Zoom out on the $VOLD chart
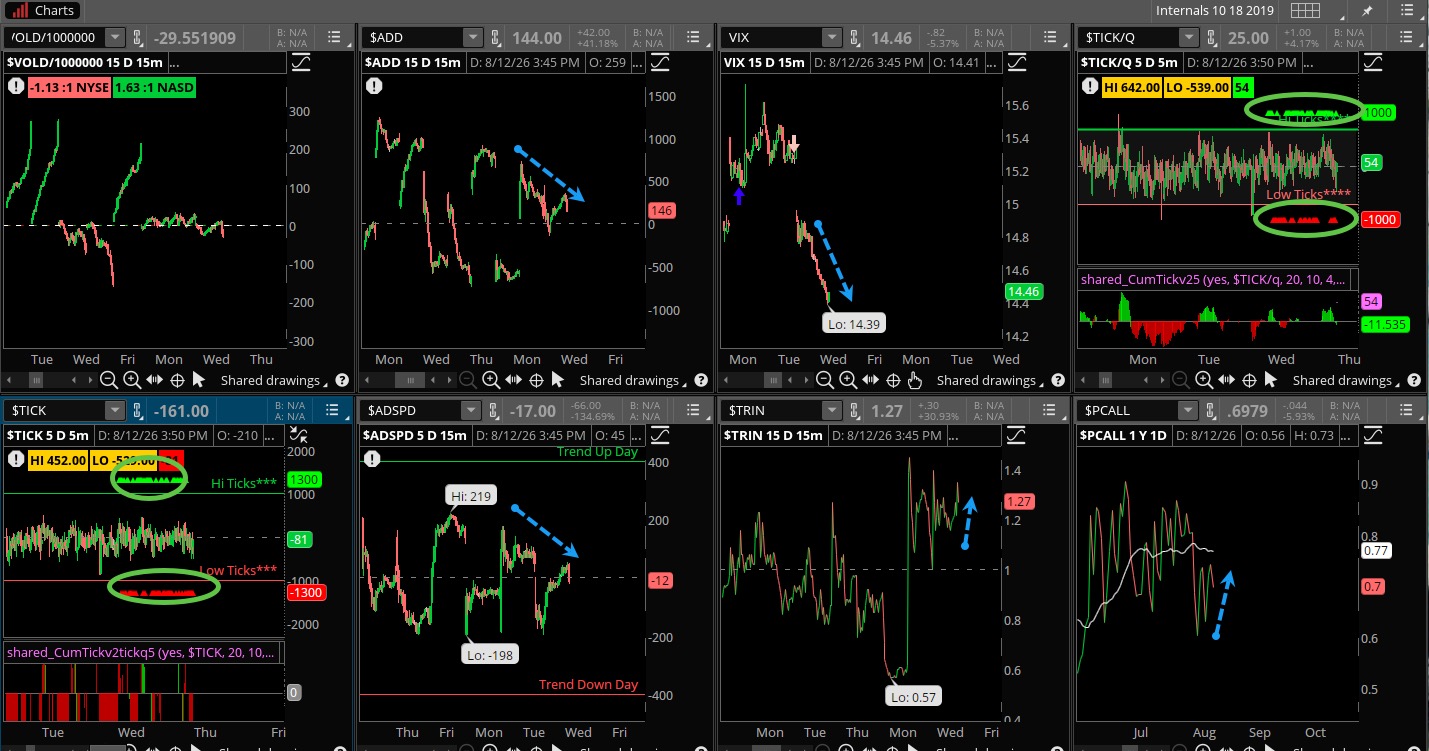 [111, 380]
